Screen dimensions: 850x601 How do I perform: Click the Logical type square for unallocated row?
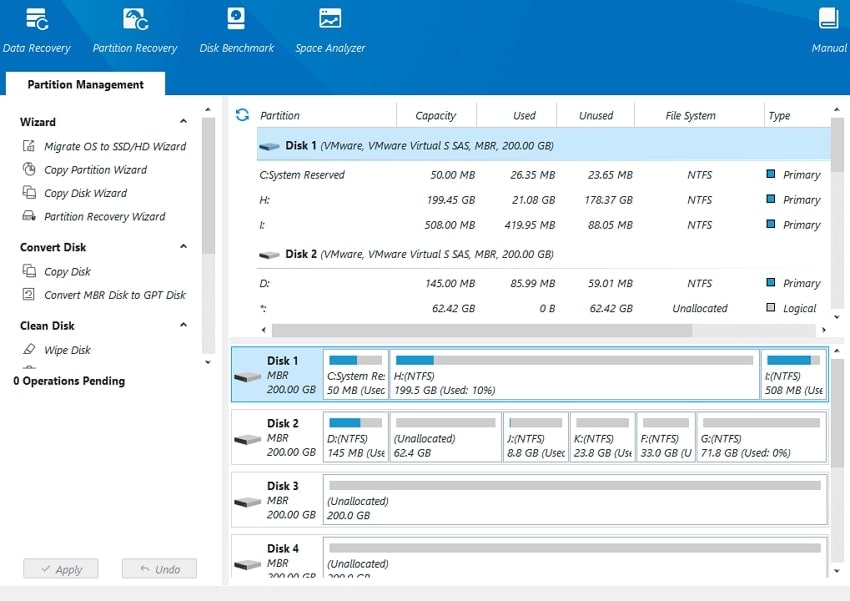point(770,307)
